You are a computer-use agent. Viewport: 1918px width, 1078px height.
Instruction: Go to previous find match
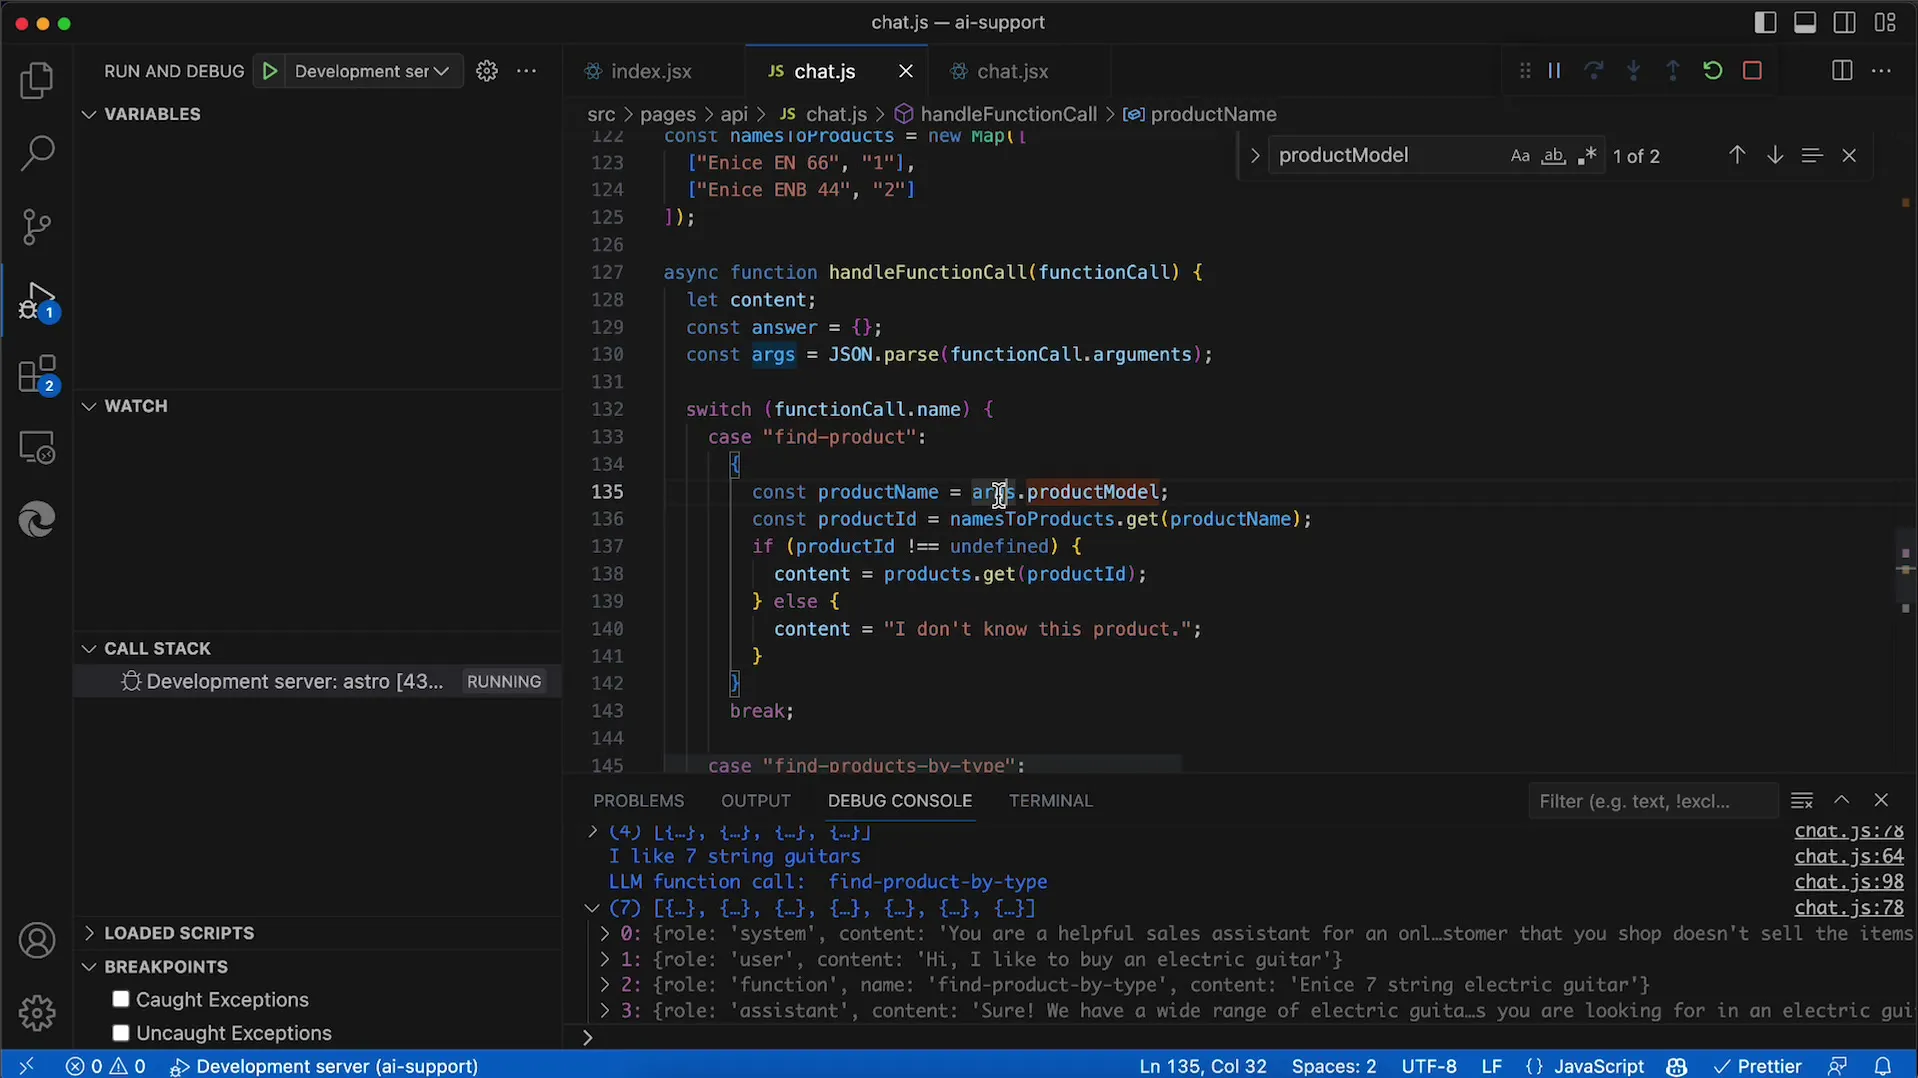tap(1737, 156)
